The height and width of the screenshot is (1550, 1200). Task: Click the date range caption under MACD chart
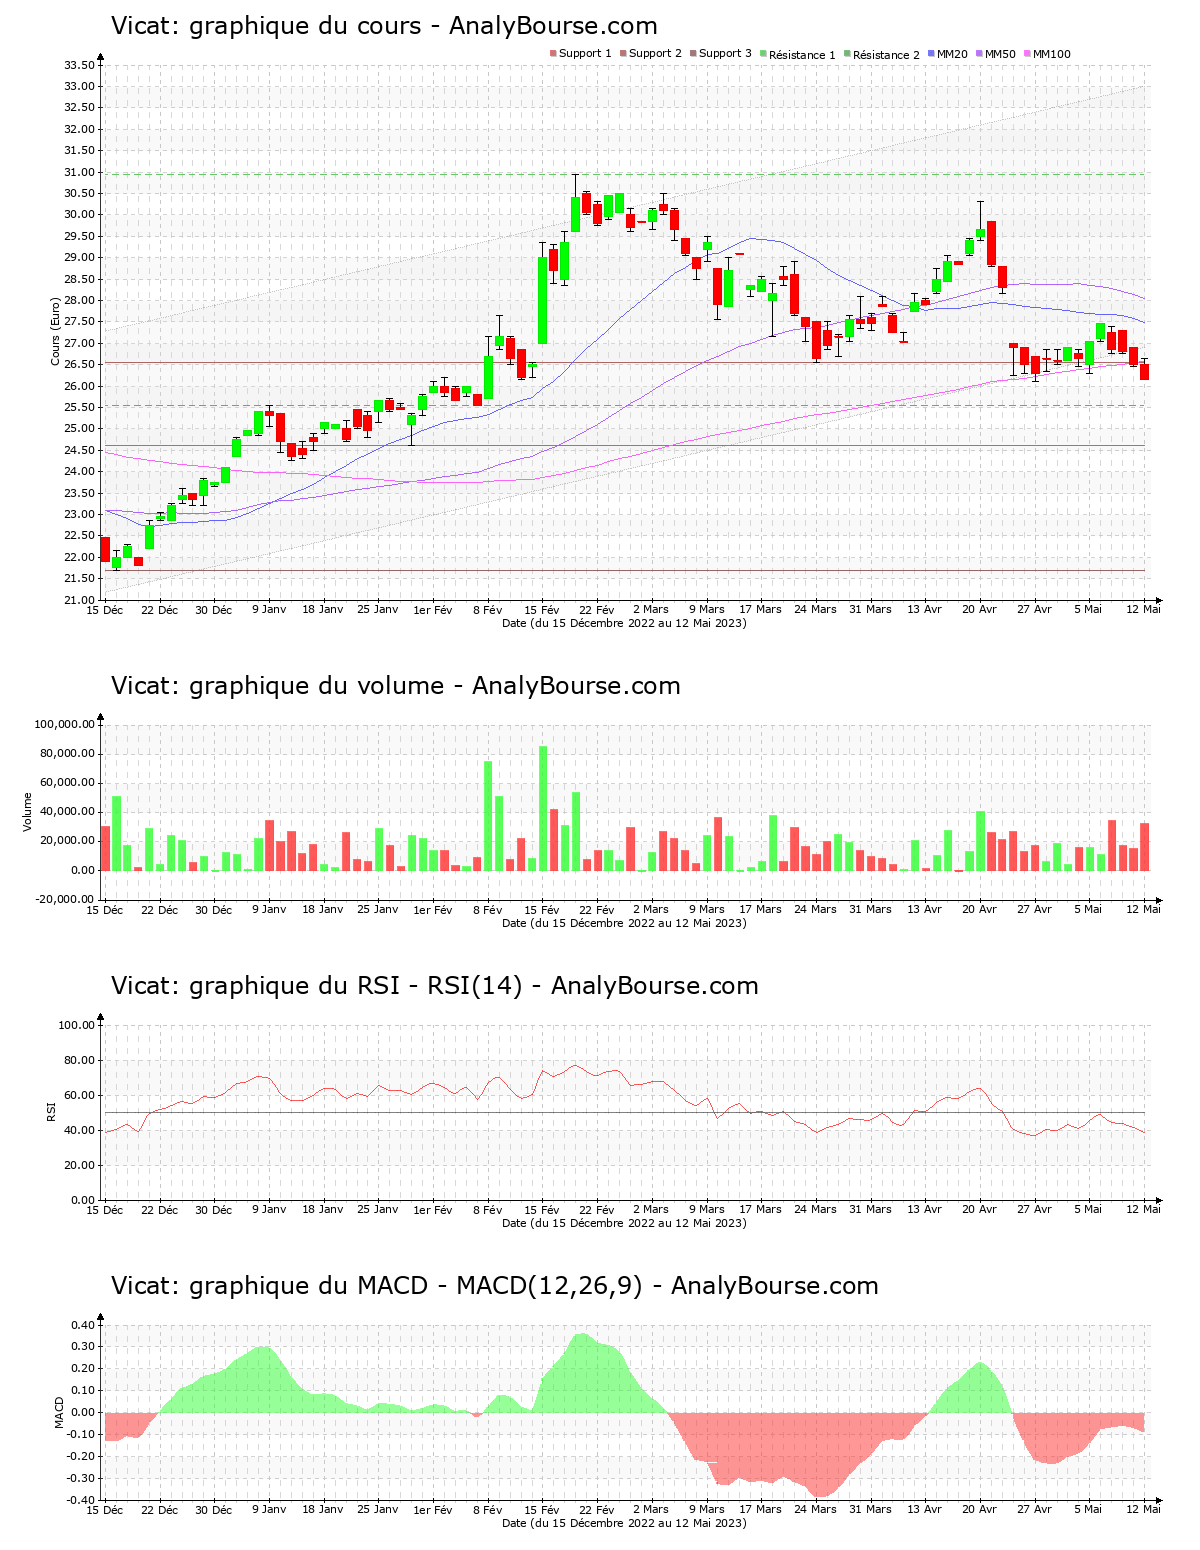pos(624,1523)
